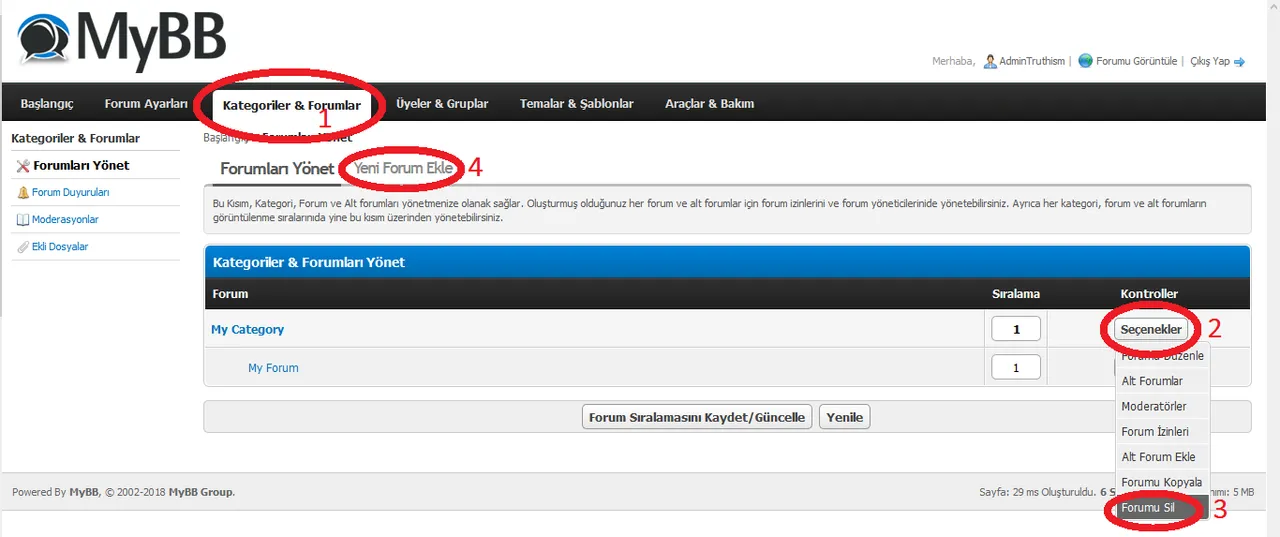
Task: Click the bell icon beside Forum Duyuruları
Action: (23, 193)
